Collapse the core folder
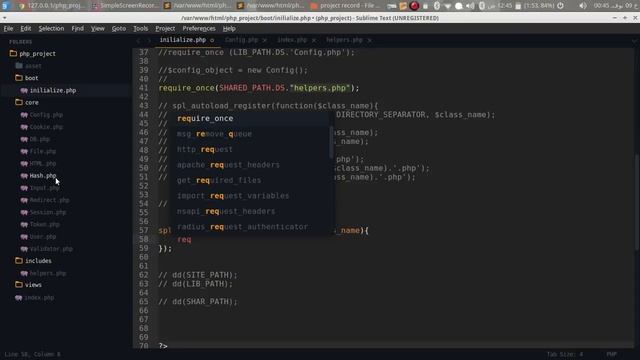This screenshot has width=640, height=360. coord(27,102)
